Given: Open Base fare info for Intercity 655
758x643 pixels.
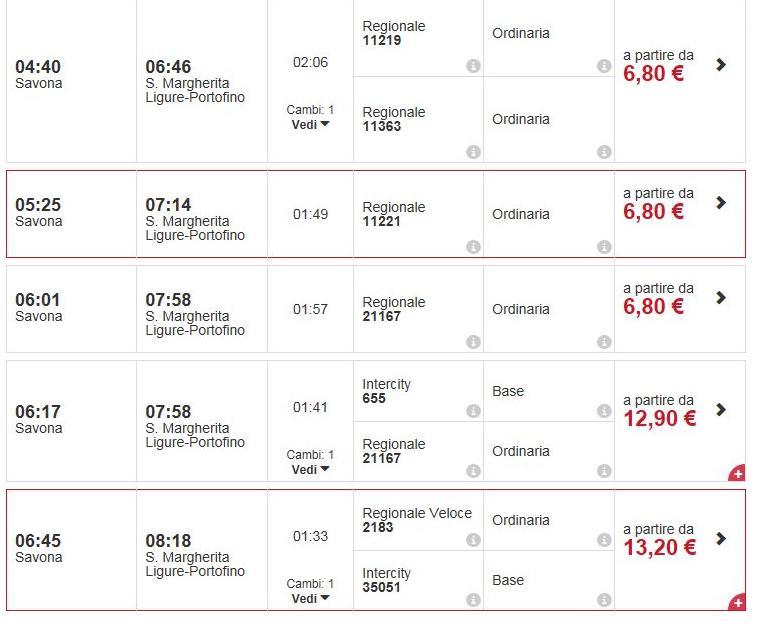Looking at the screenshot, I should [x=604, y=411].
